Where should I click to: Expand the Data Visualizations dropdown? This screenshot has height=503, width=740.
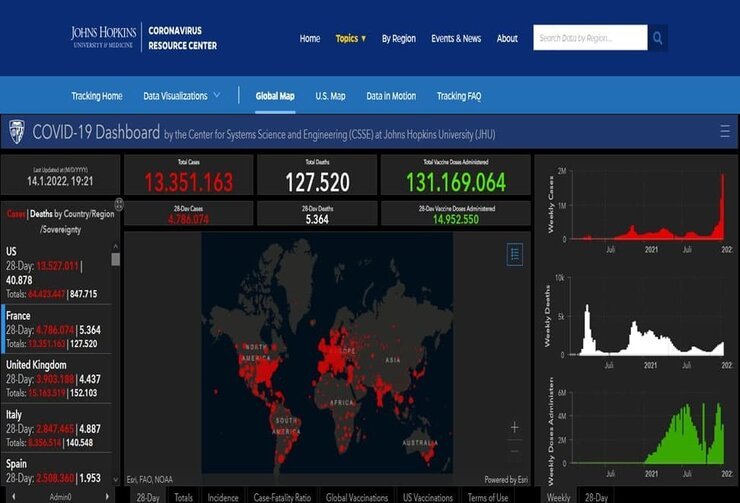point(182,96)
